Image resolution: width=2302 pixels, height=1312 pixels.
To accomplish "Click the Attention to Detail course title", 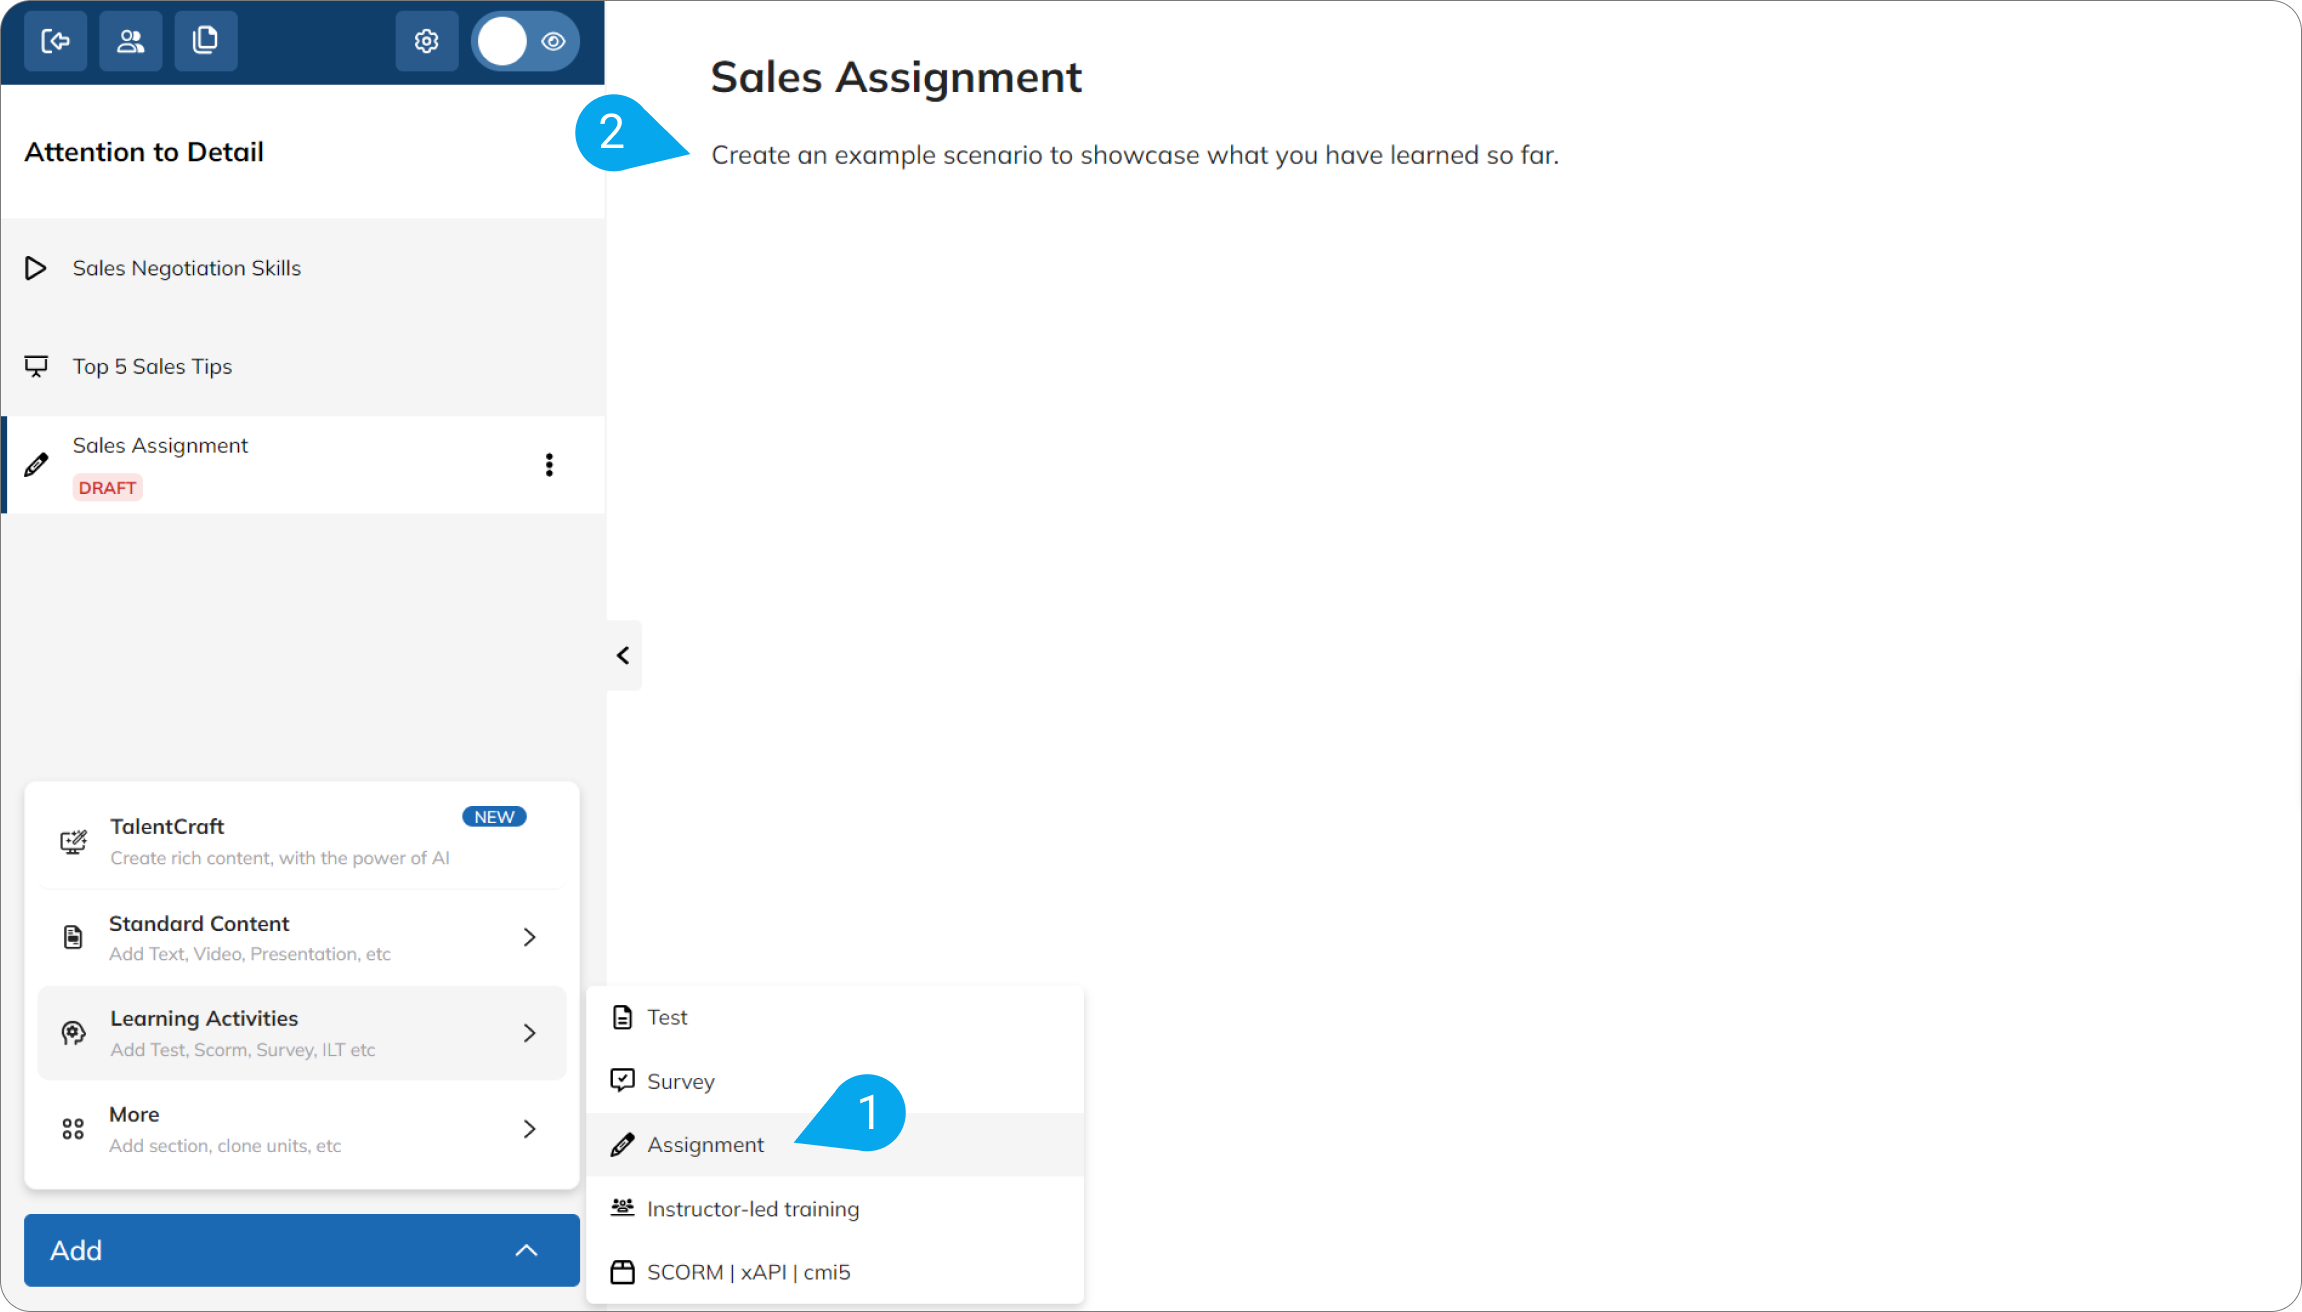I will (144, 152).
